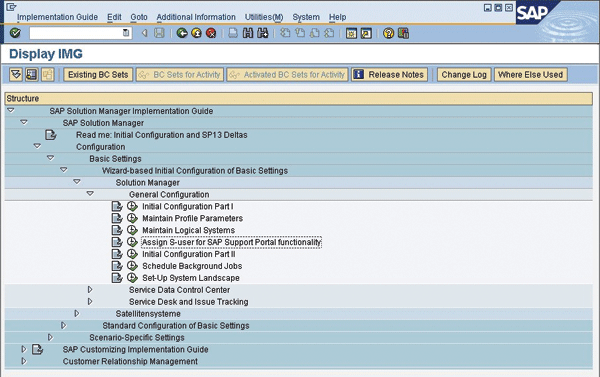Click the Structure column header
Viewport: 600px width, 377px height.
298,98
